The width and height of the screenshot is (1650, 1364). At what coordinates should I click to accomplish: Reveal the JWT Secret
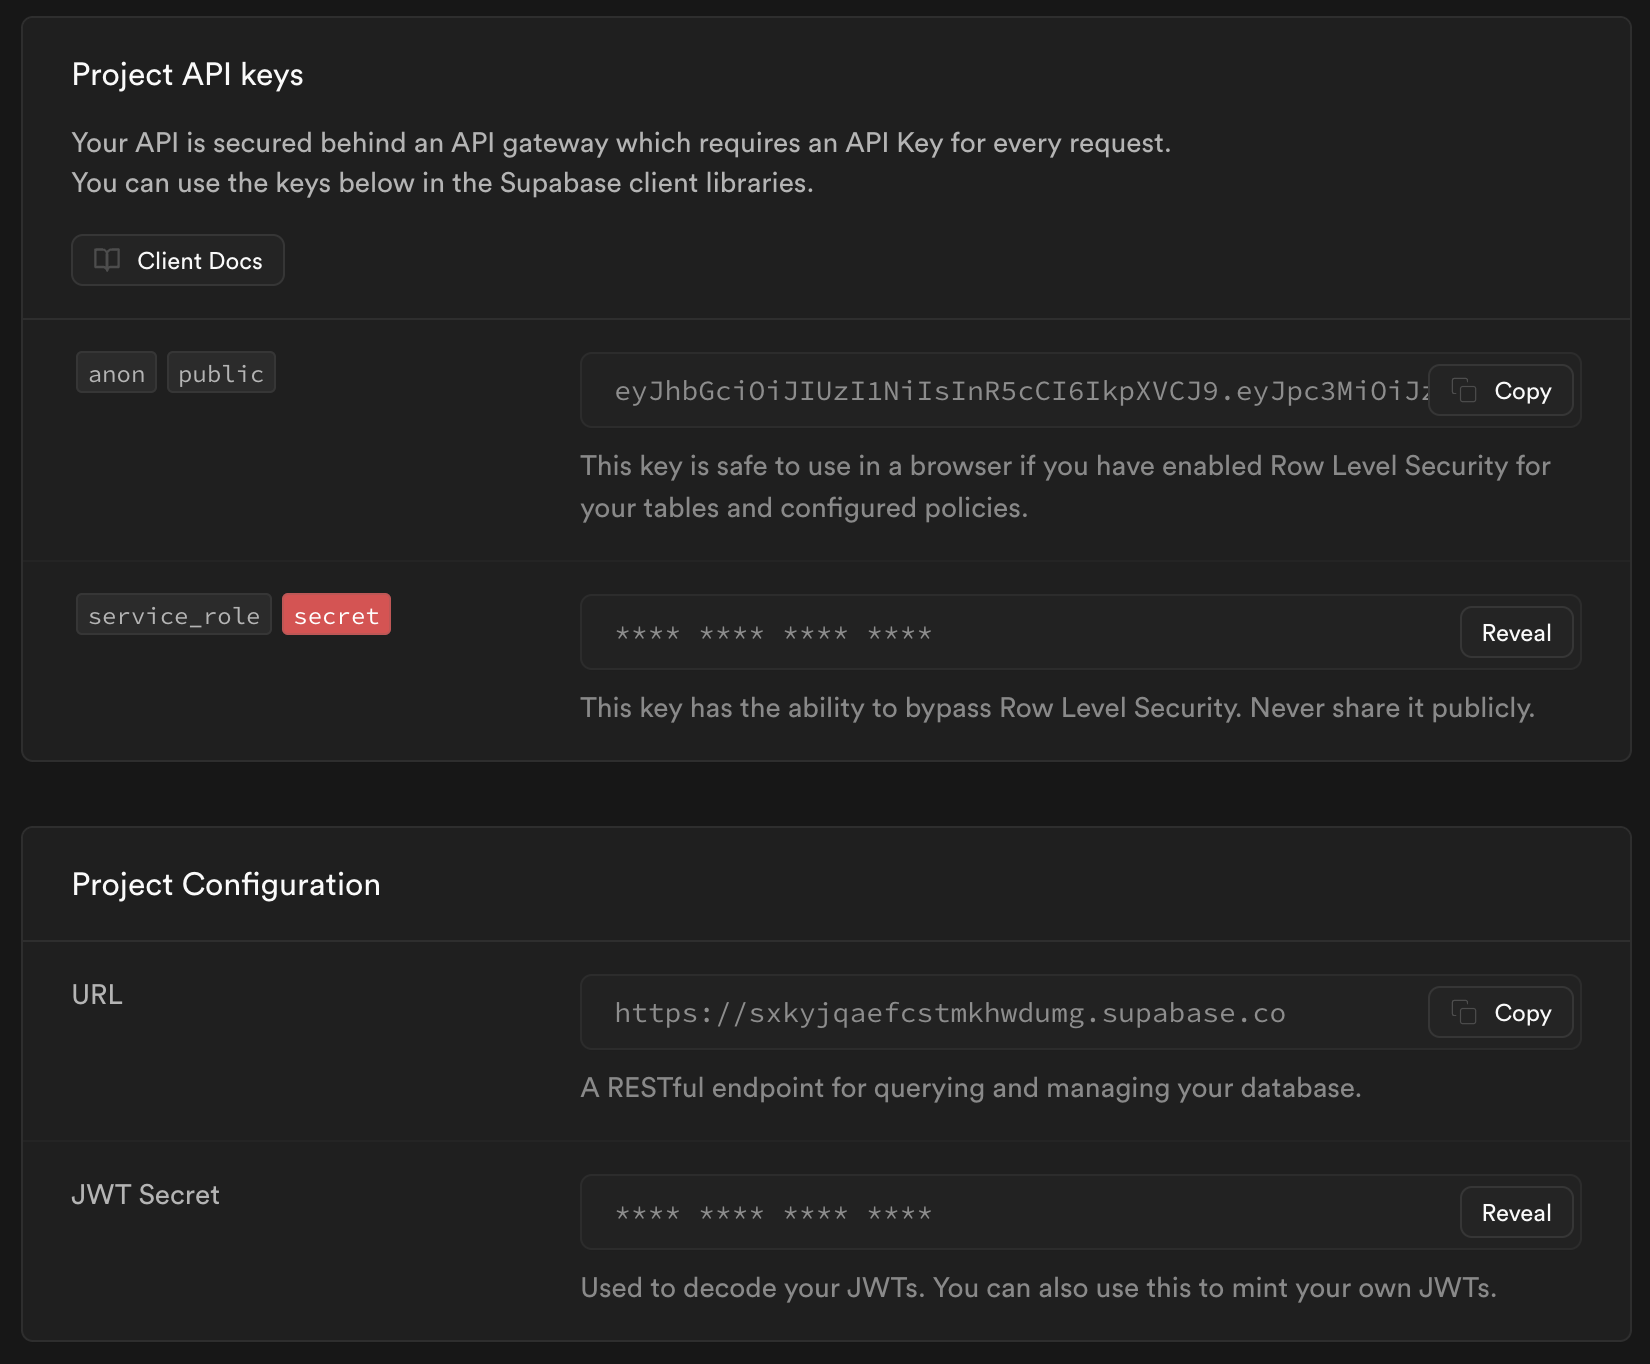coord(1516,1212)
